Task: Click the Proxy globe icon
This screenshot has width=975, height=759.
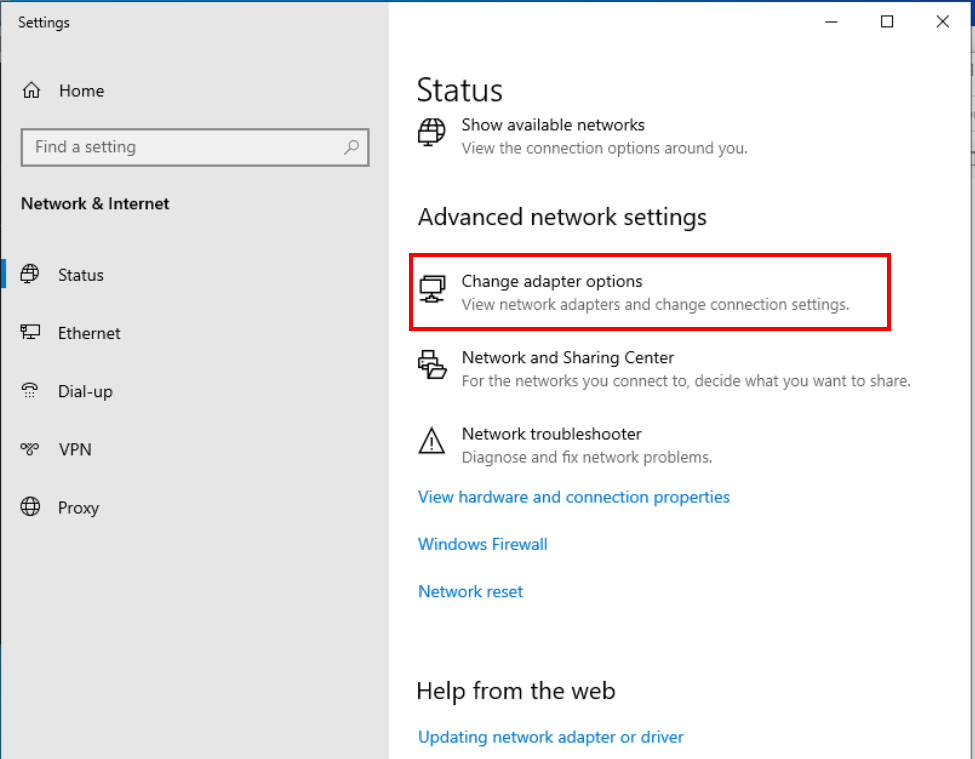Action: 31,507
